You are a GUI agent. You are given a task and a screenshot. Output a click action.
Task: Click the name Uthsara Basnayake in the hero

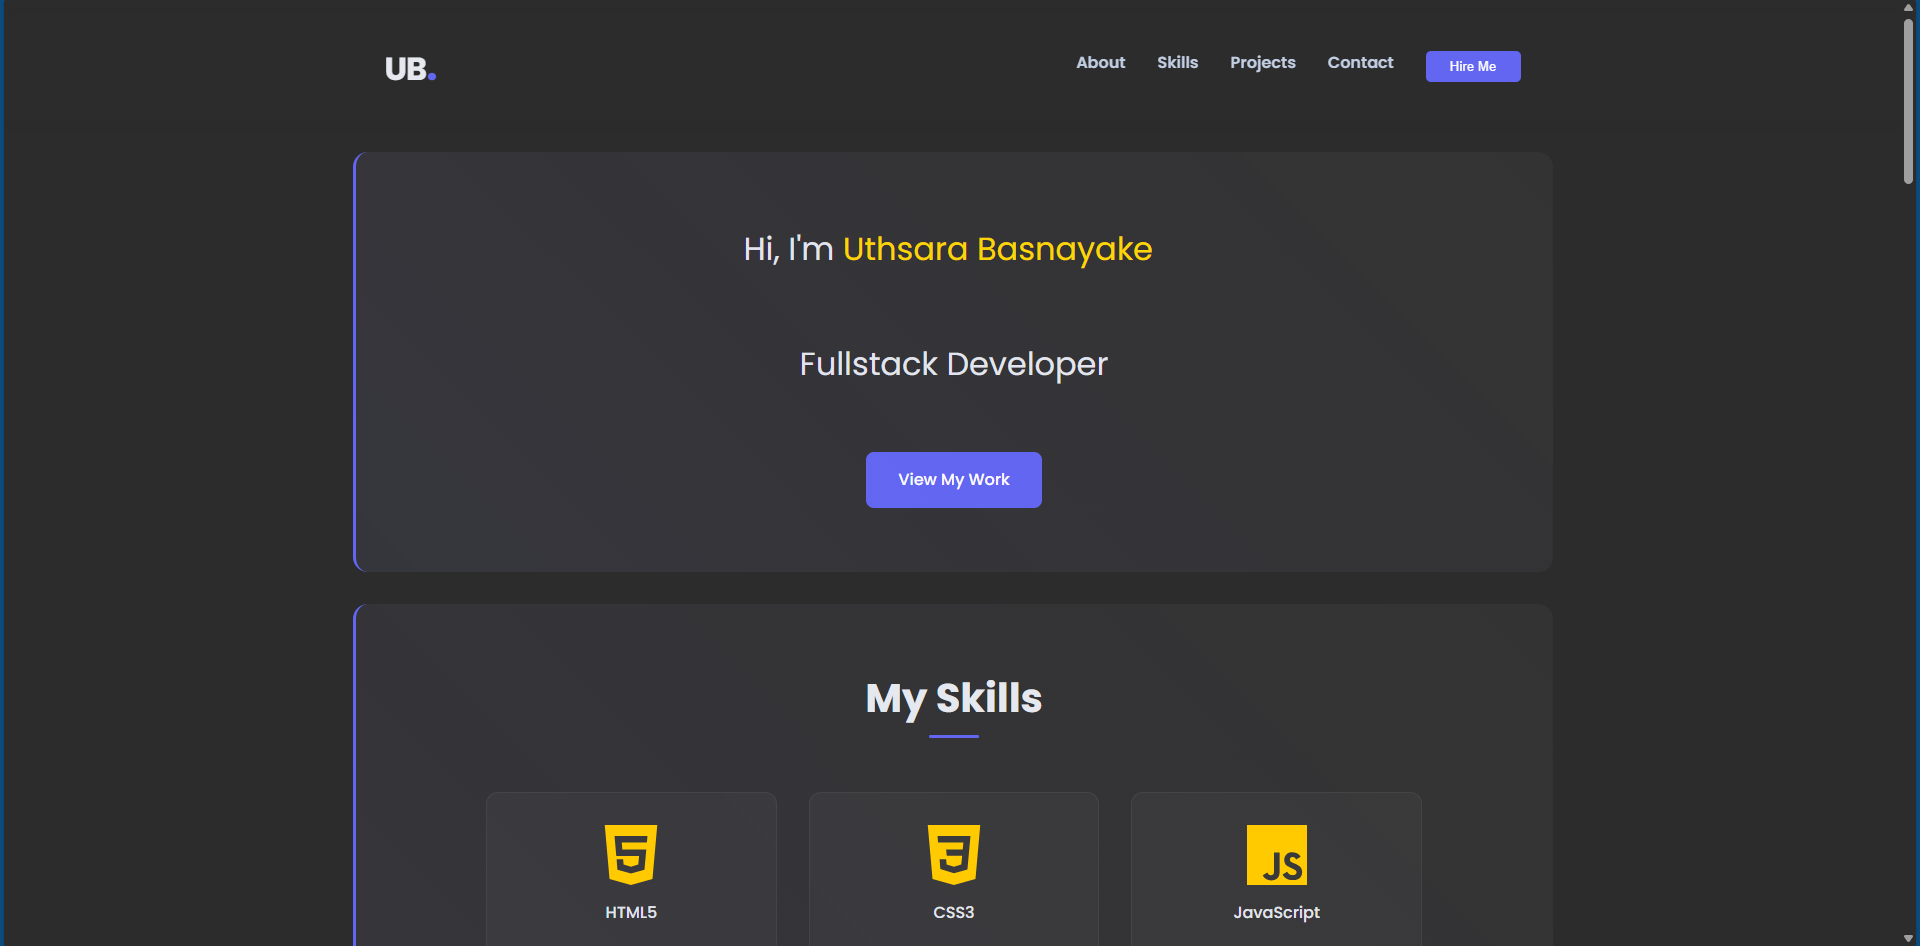tap(997, 250)
